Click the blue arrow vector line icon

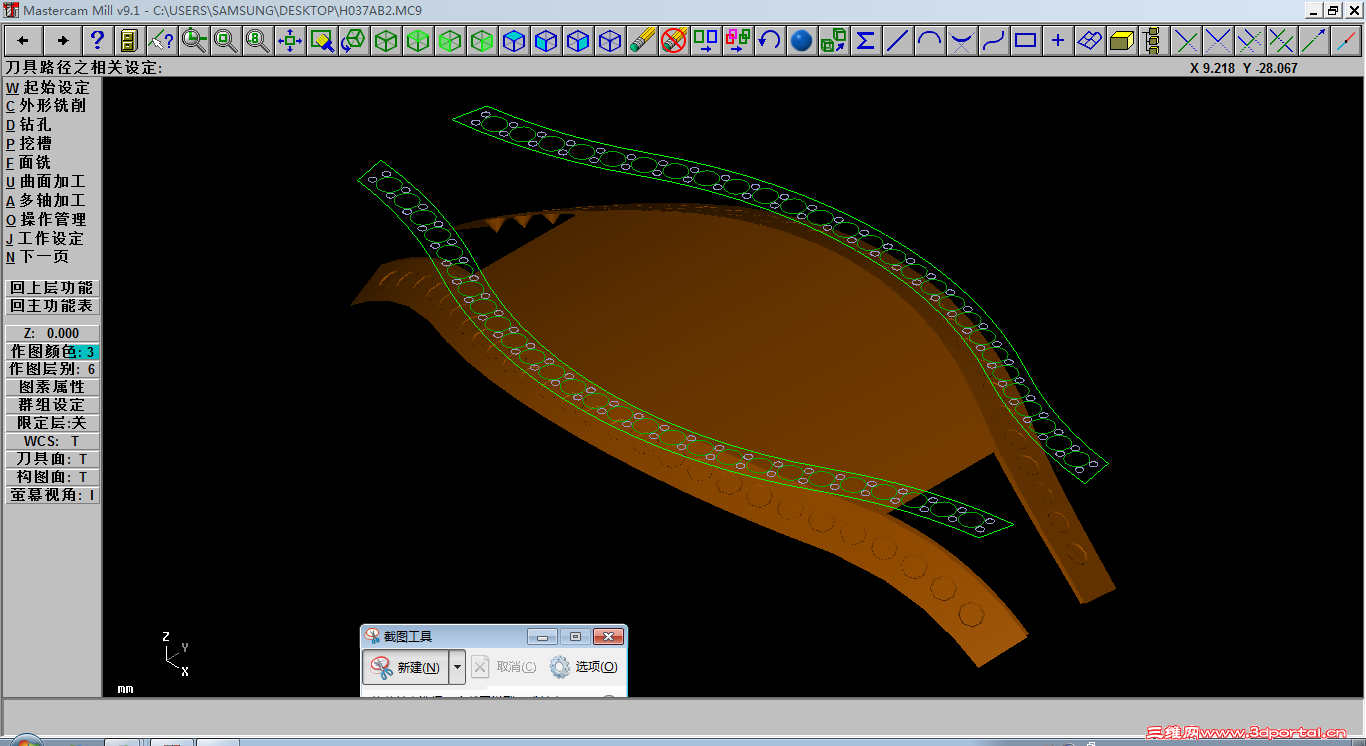(x=1313, y=41)
